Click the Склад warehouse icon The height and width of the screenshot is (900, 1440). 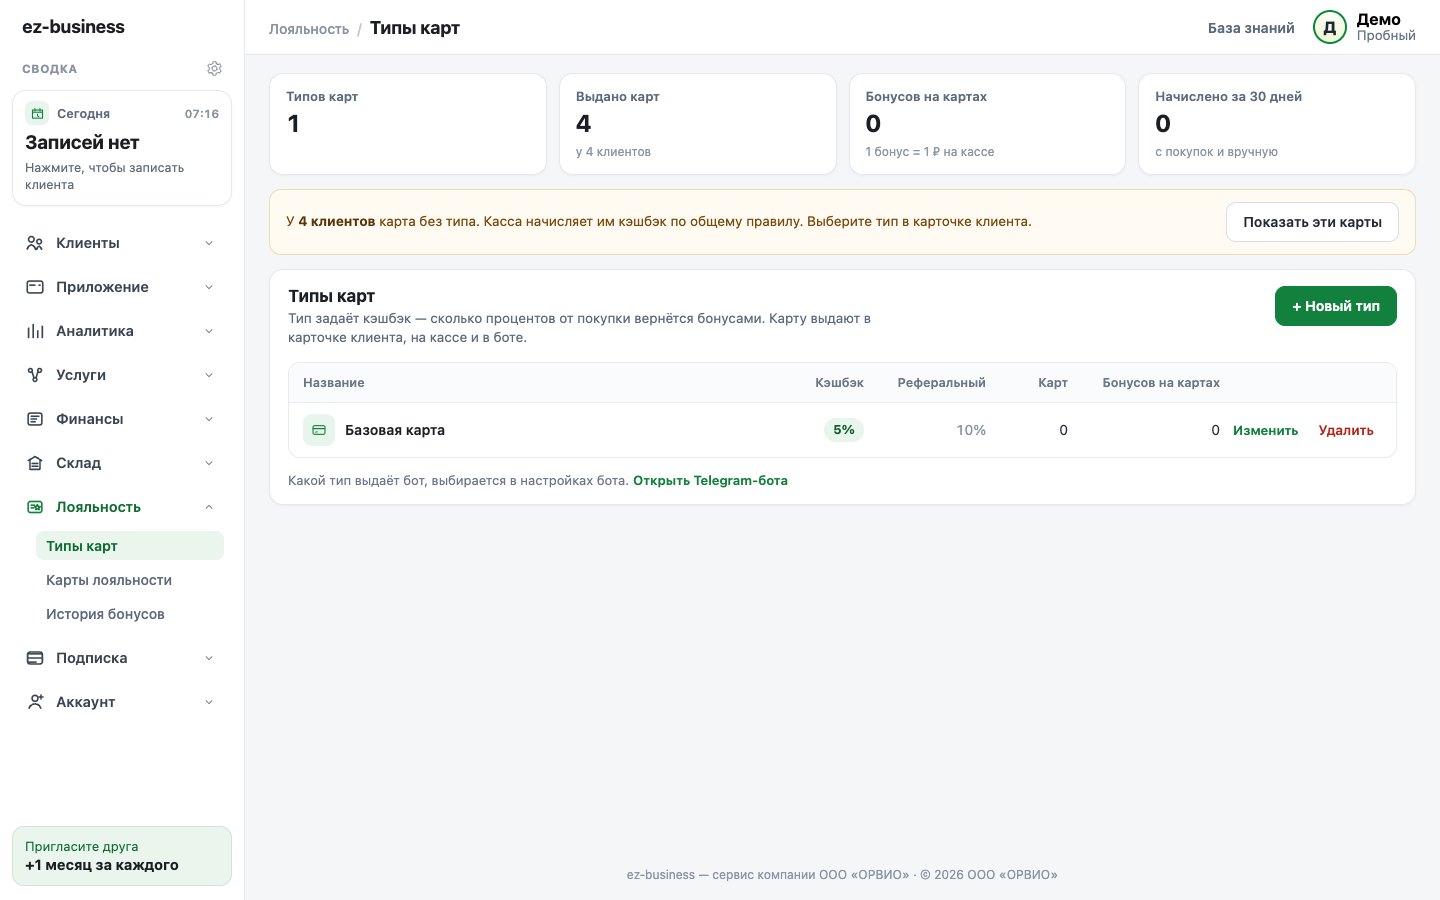35,463
